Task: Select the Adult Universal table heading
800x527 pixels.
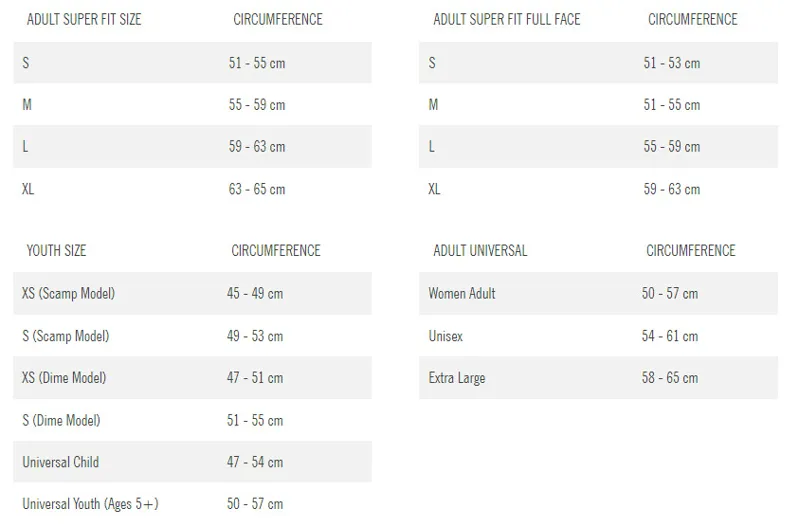Action: 480,251
